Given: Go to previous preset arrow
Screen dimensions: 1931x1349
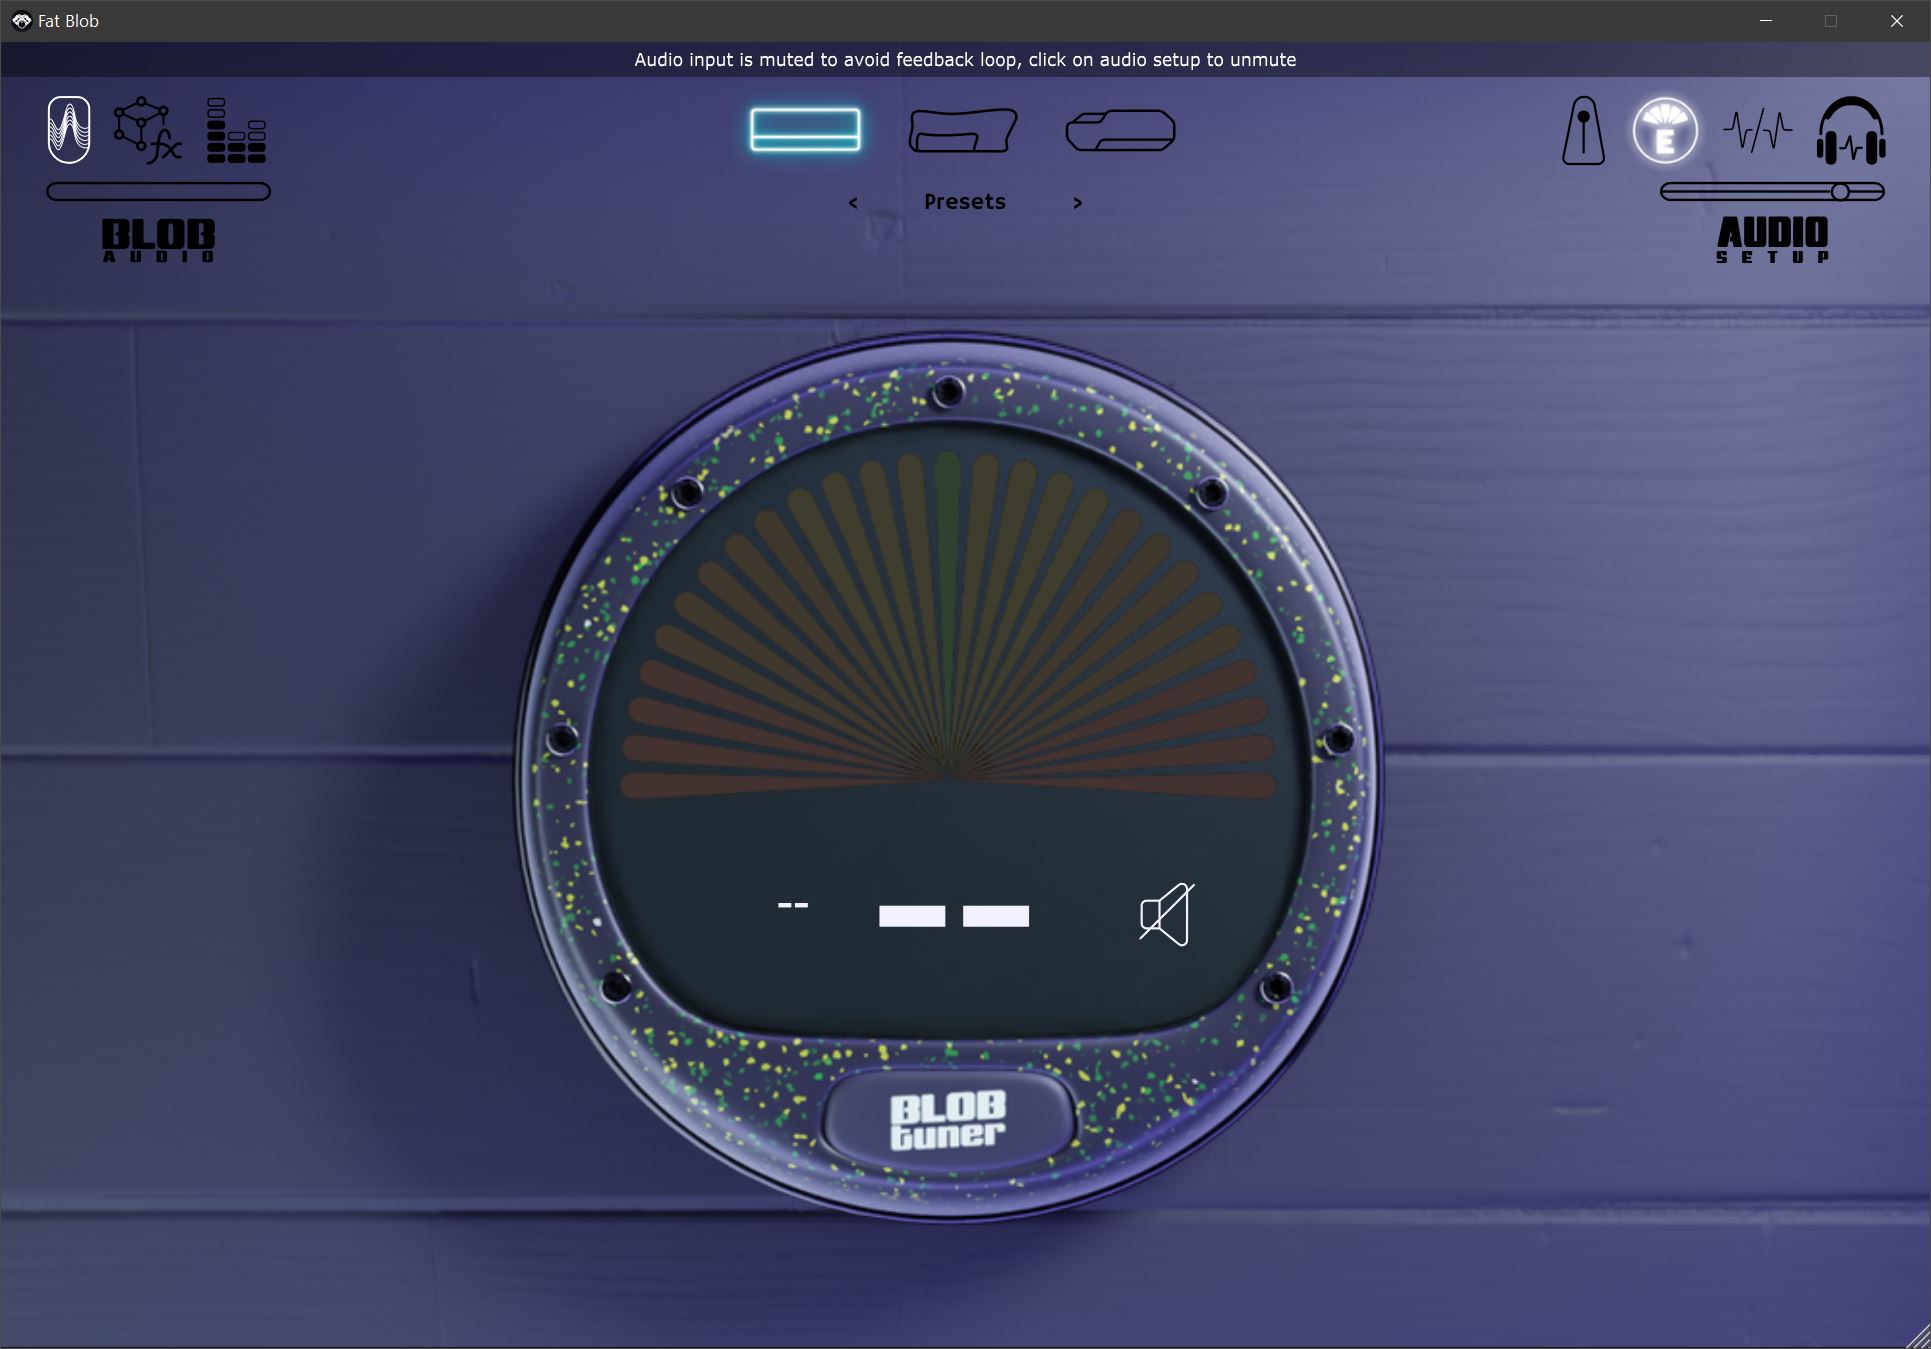Looking at the screenshot, I should pyautogui.click(x=853, y=203).
